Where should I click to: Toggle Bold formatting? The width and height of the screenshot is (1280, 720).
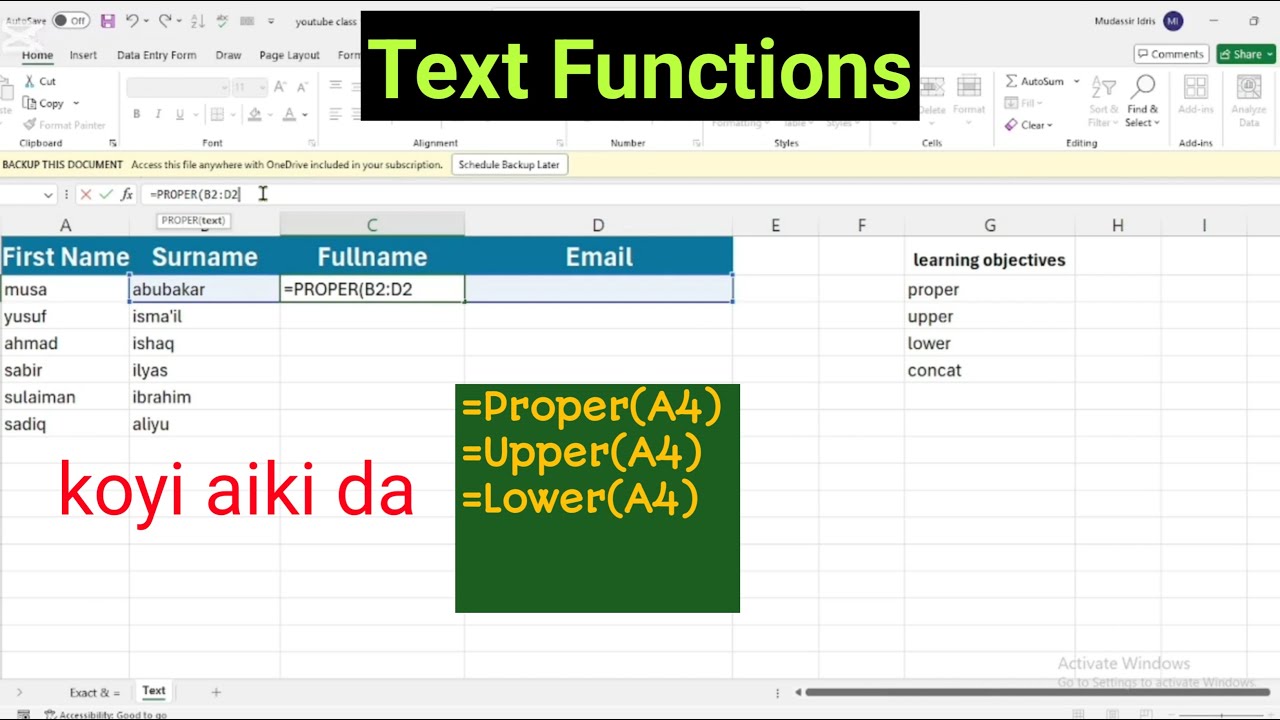[136, 115]
